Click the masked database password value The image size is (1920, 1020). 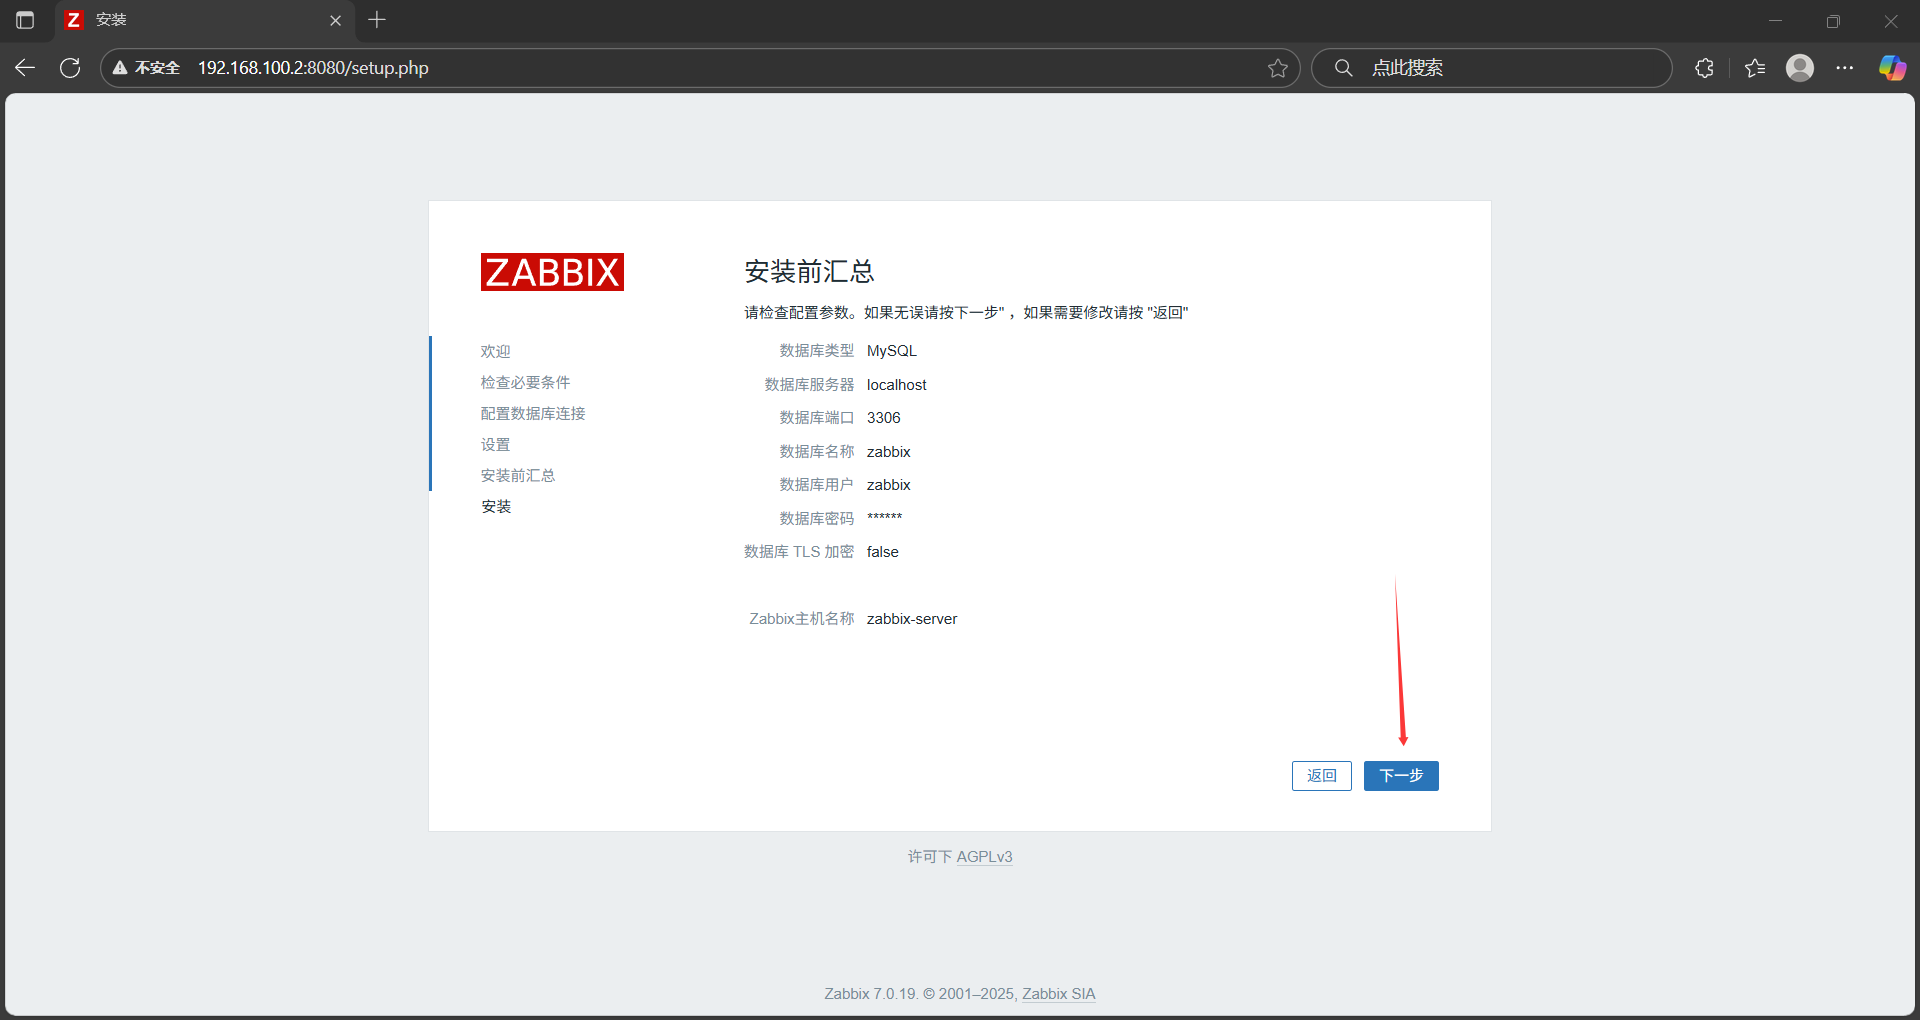(885, 518)
